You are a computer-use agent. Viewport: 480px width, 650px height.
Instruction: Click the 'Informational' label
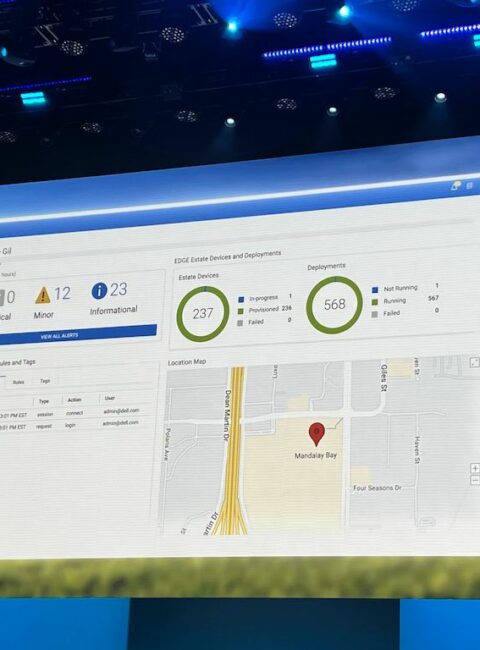point(114,310)
